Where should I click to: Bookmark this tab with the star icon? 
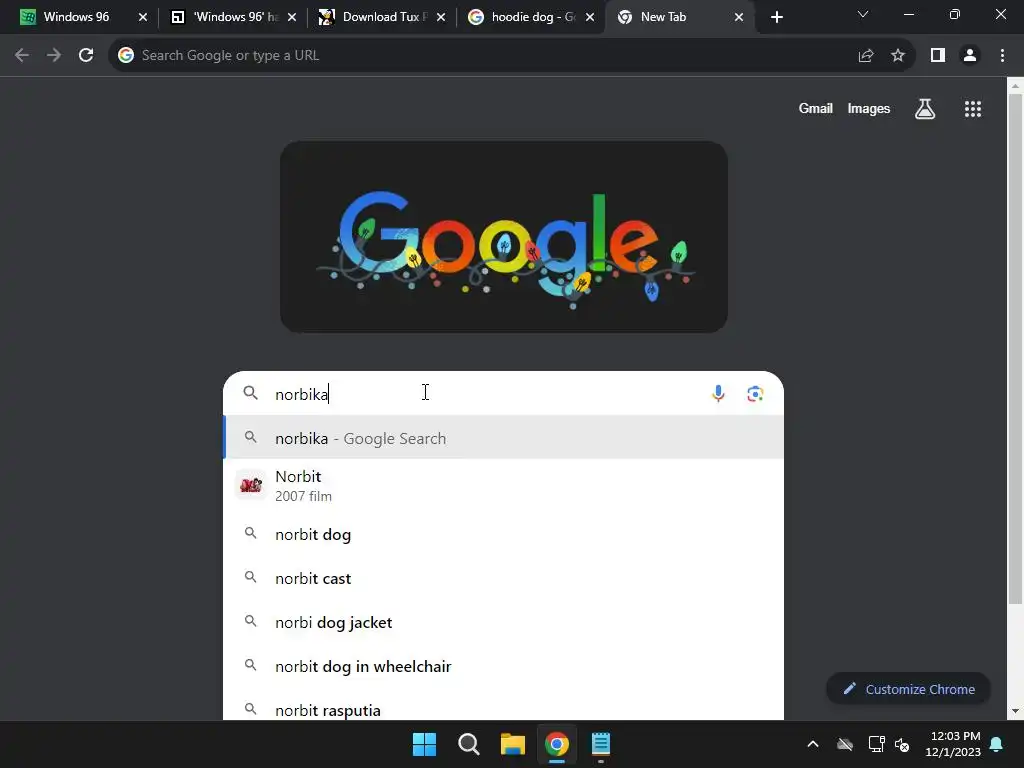(898, 56)
